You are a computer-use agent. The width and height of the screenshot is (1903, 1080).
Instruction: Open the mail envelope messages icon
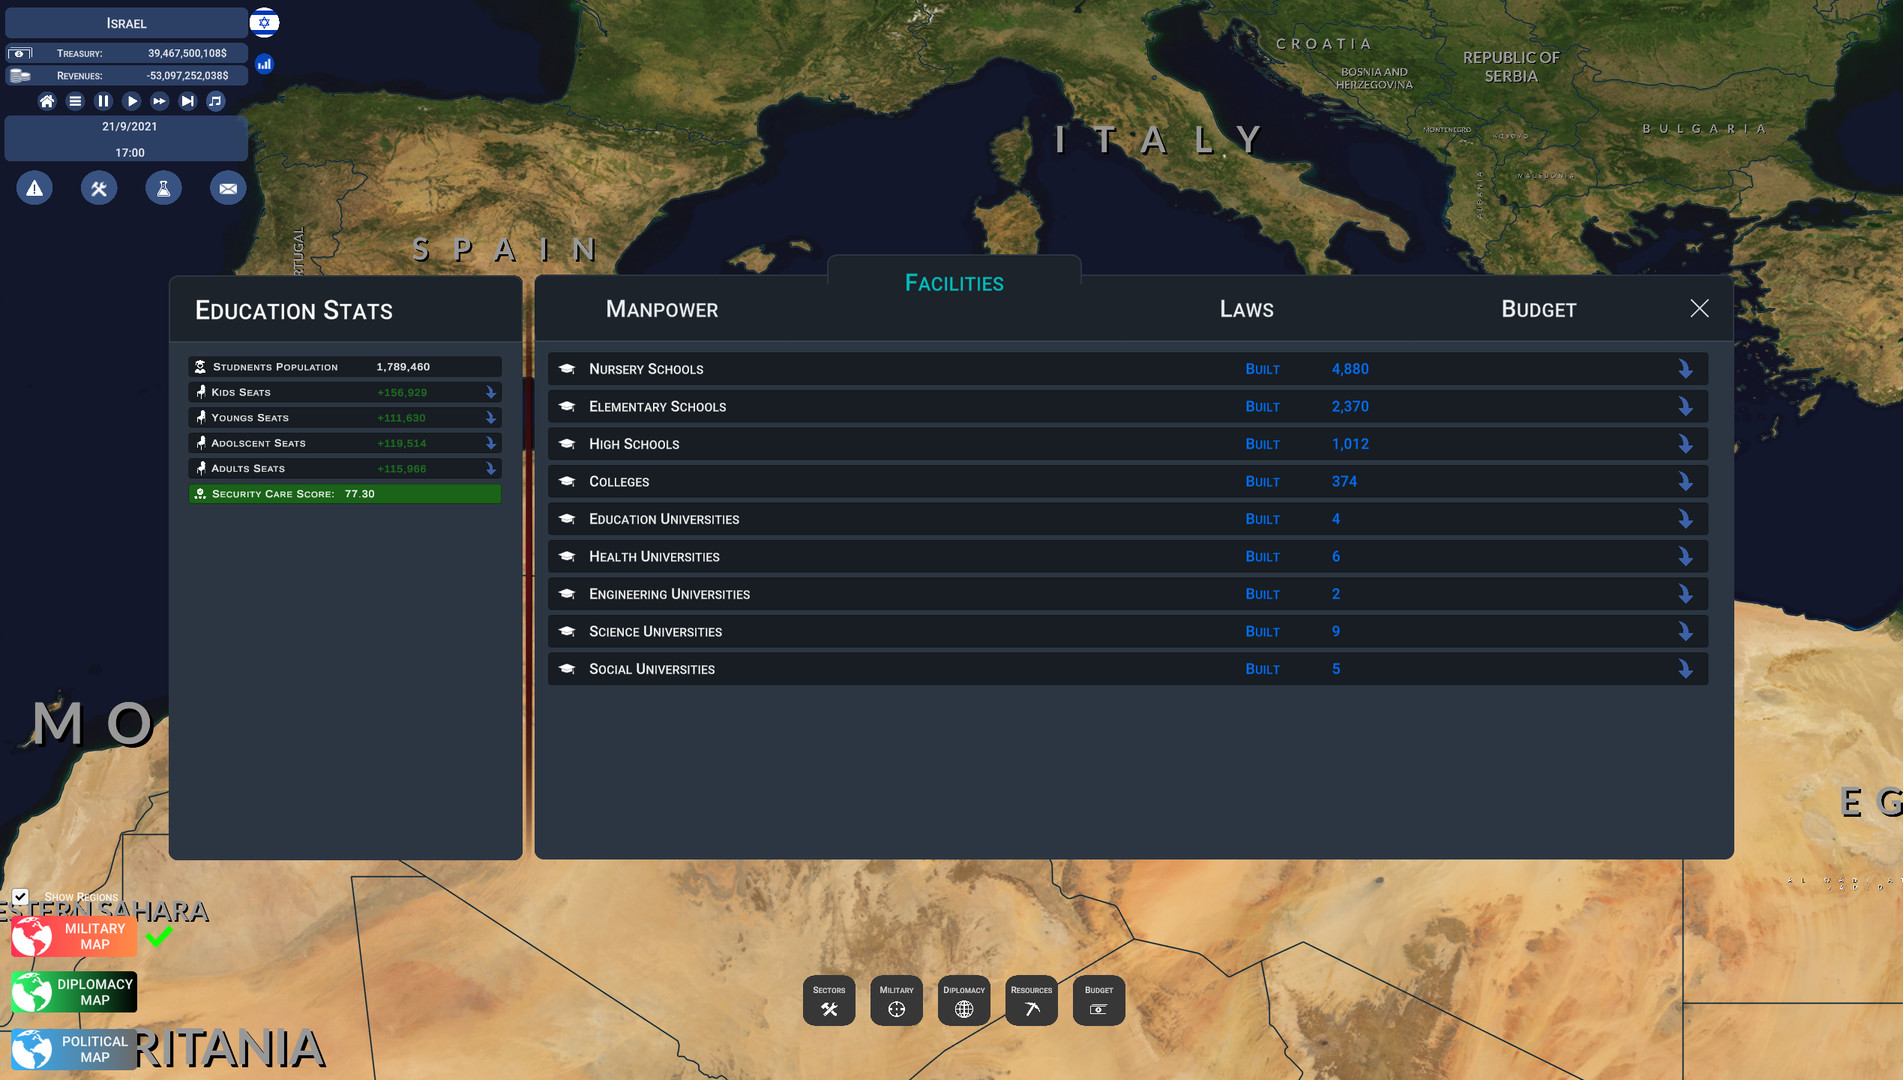click(x=228, y=188)
